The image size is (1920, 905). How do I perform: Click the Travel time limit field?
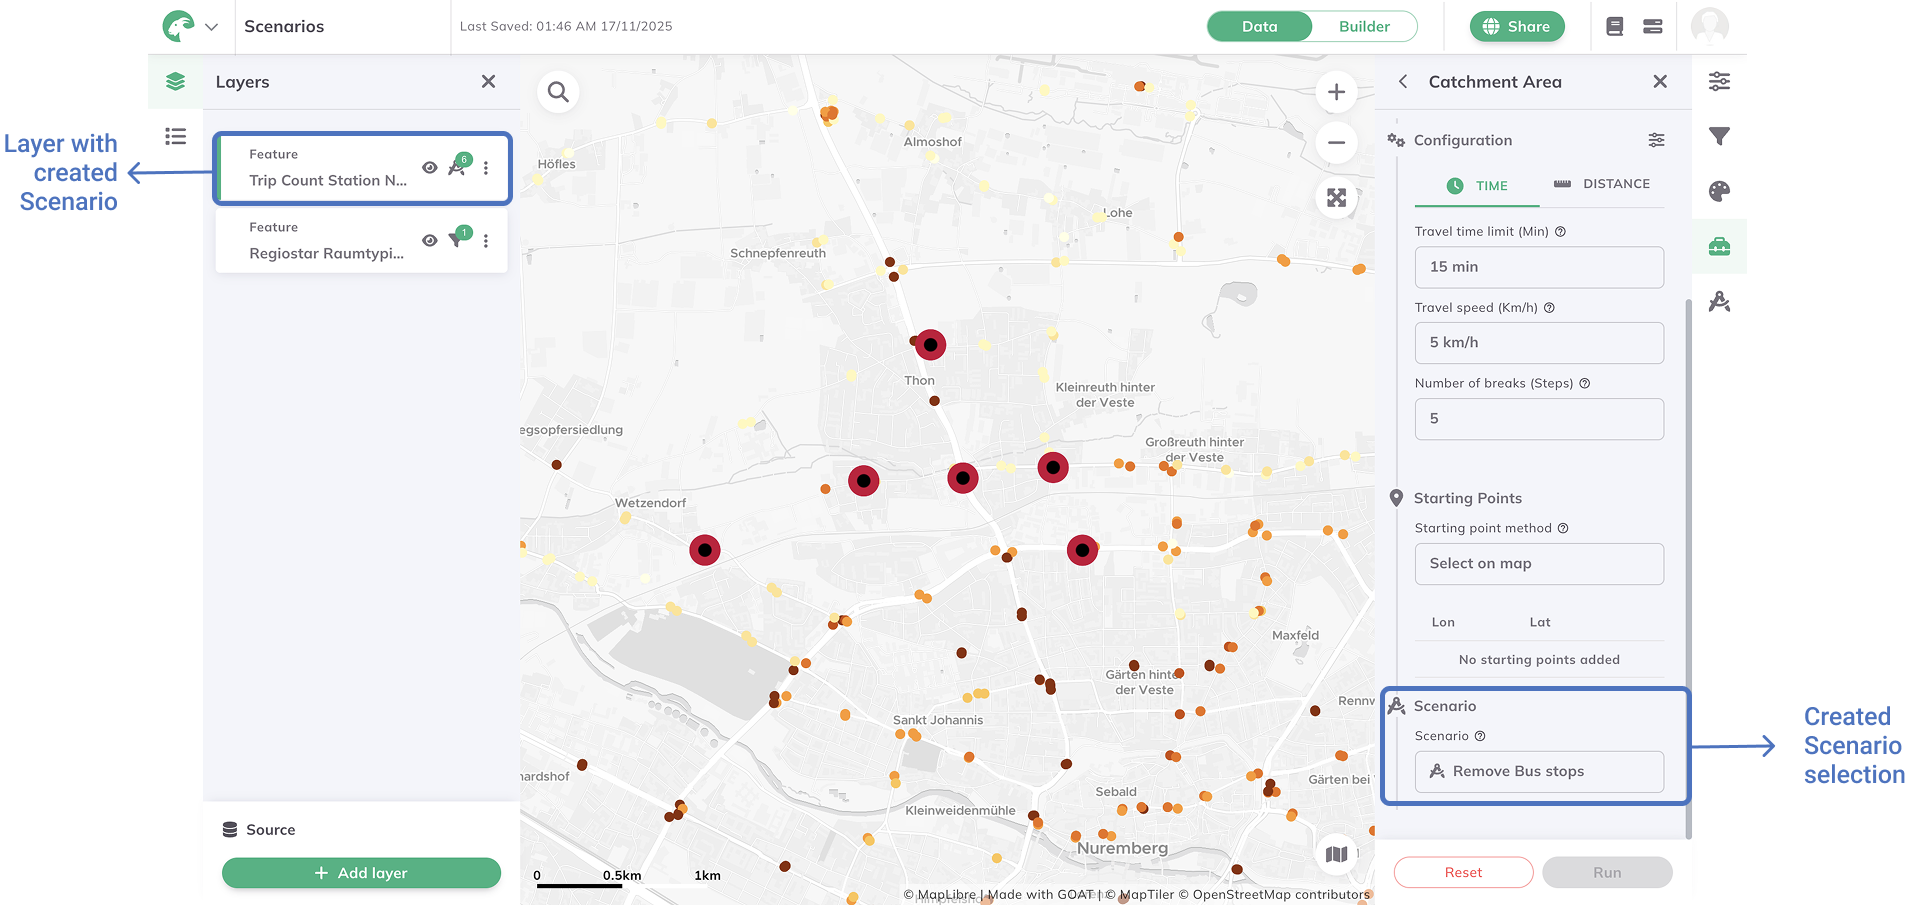click(x=1538, y=267)
